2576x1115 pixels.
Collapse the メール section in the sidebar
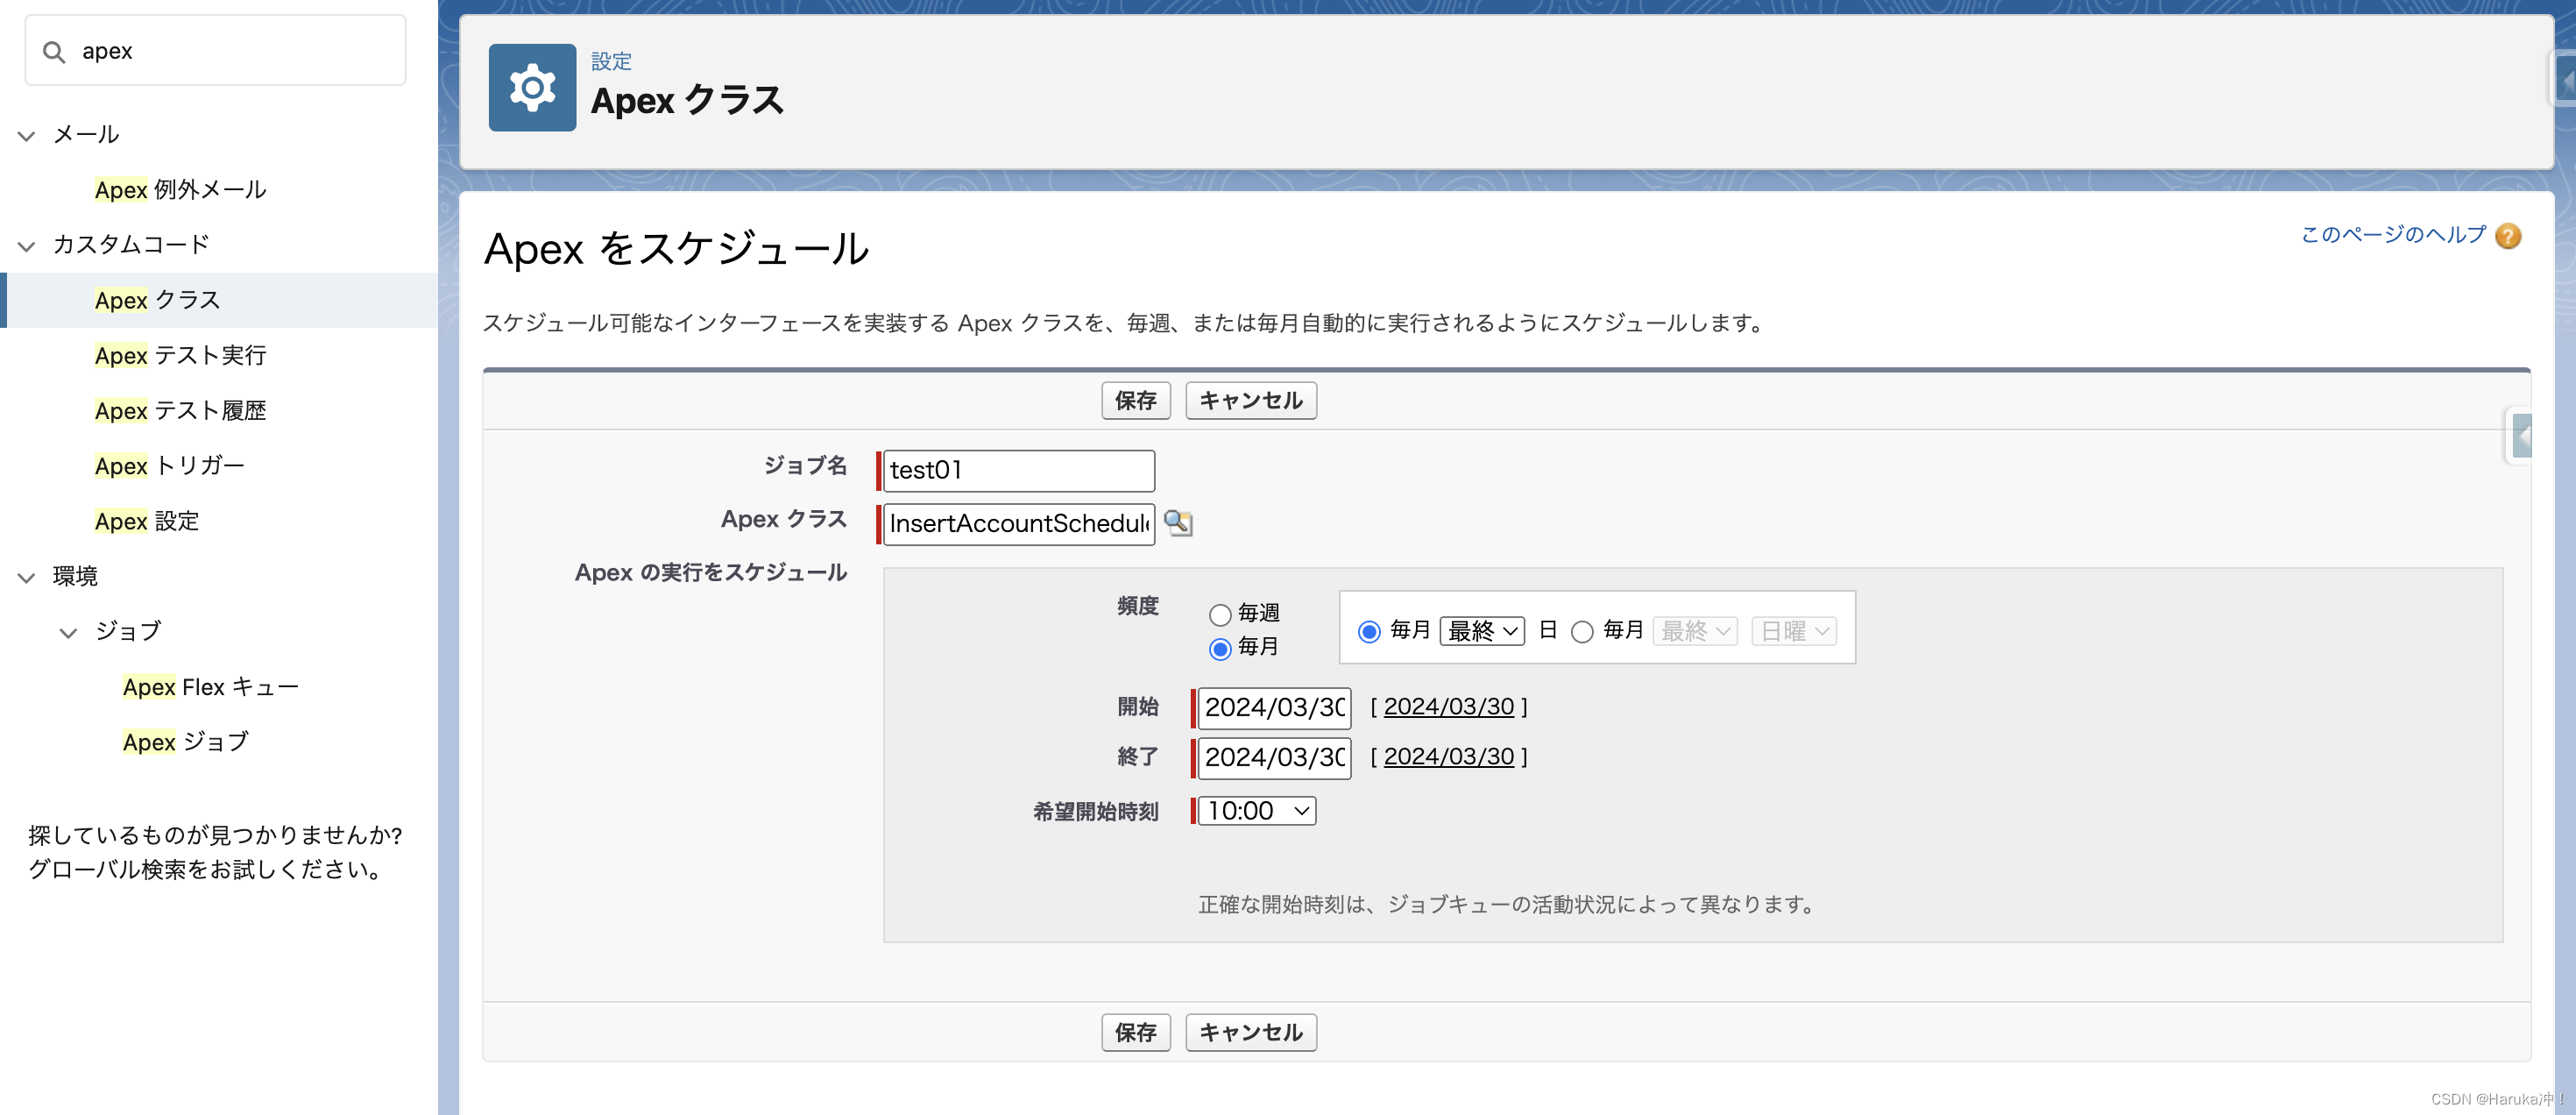pyautogui.click(x=25, y=135)
